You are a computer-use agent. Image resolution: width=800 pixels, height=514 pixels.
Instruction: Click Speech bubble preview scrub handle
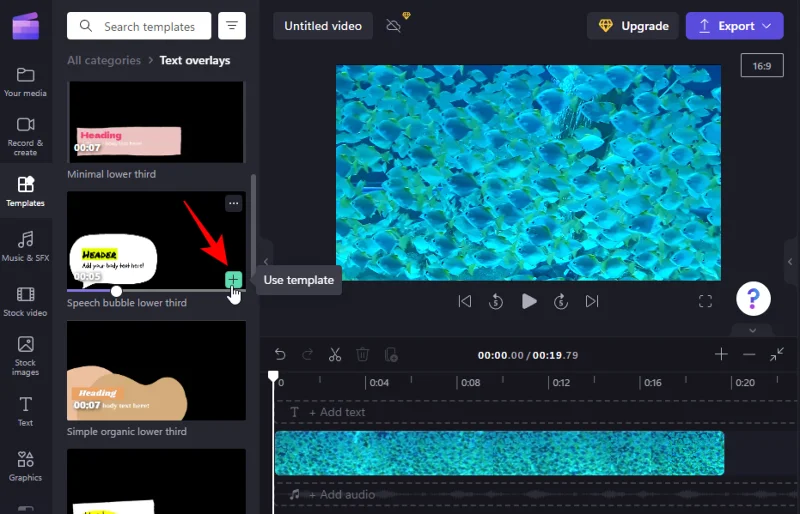pos(116,291)
